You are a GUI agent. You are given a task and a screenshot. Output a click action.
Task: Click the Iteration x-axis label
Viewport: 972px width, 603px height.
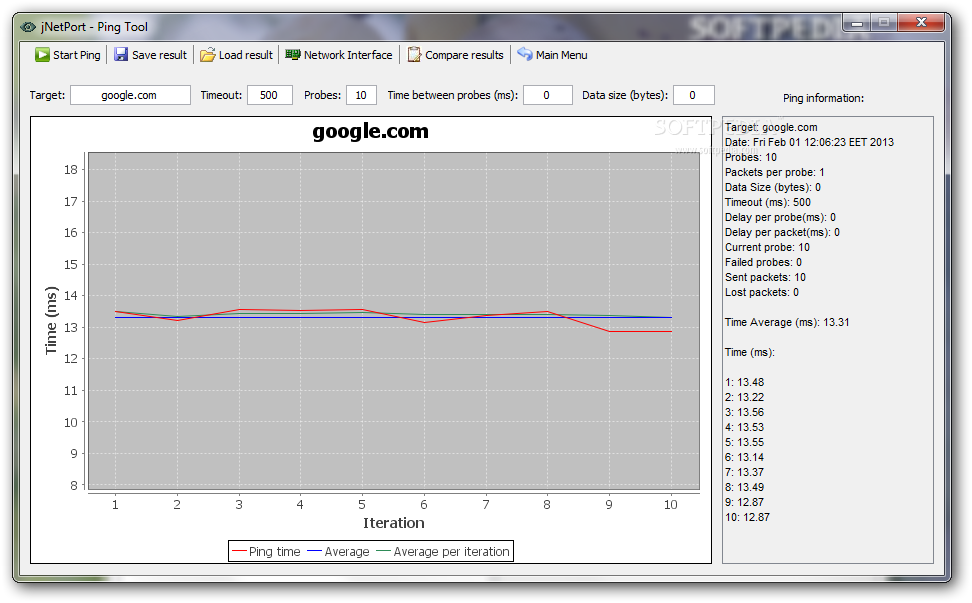point(394,523)
